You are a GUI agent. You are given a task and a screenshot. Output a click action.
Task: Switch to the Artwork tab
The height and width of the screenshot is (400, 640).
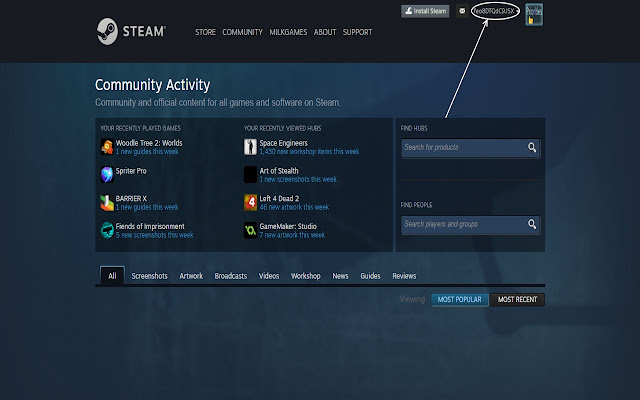coord(191,276)
